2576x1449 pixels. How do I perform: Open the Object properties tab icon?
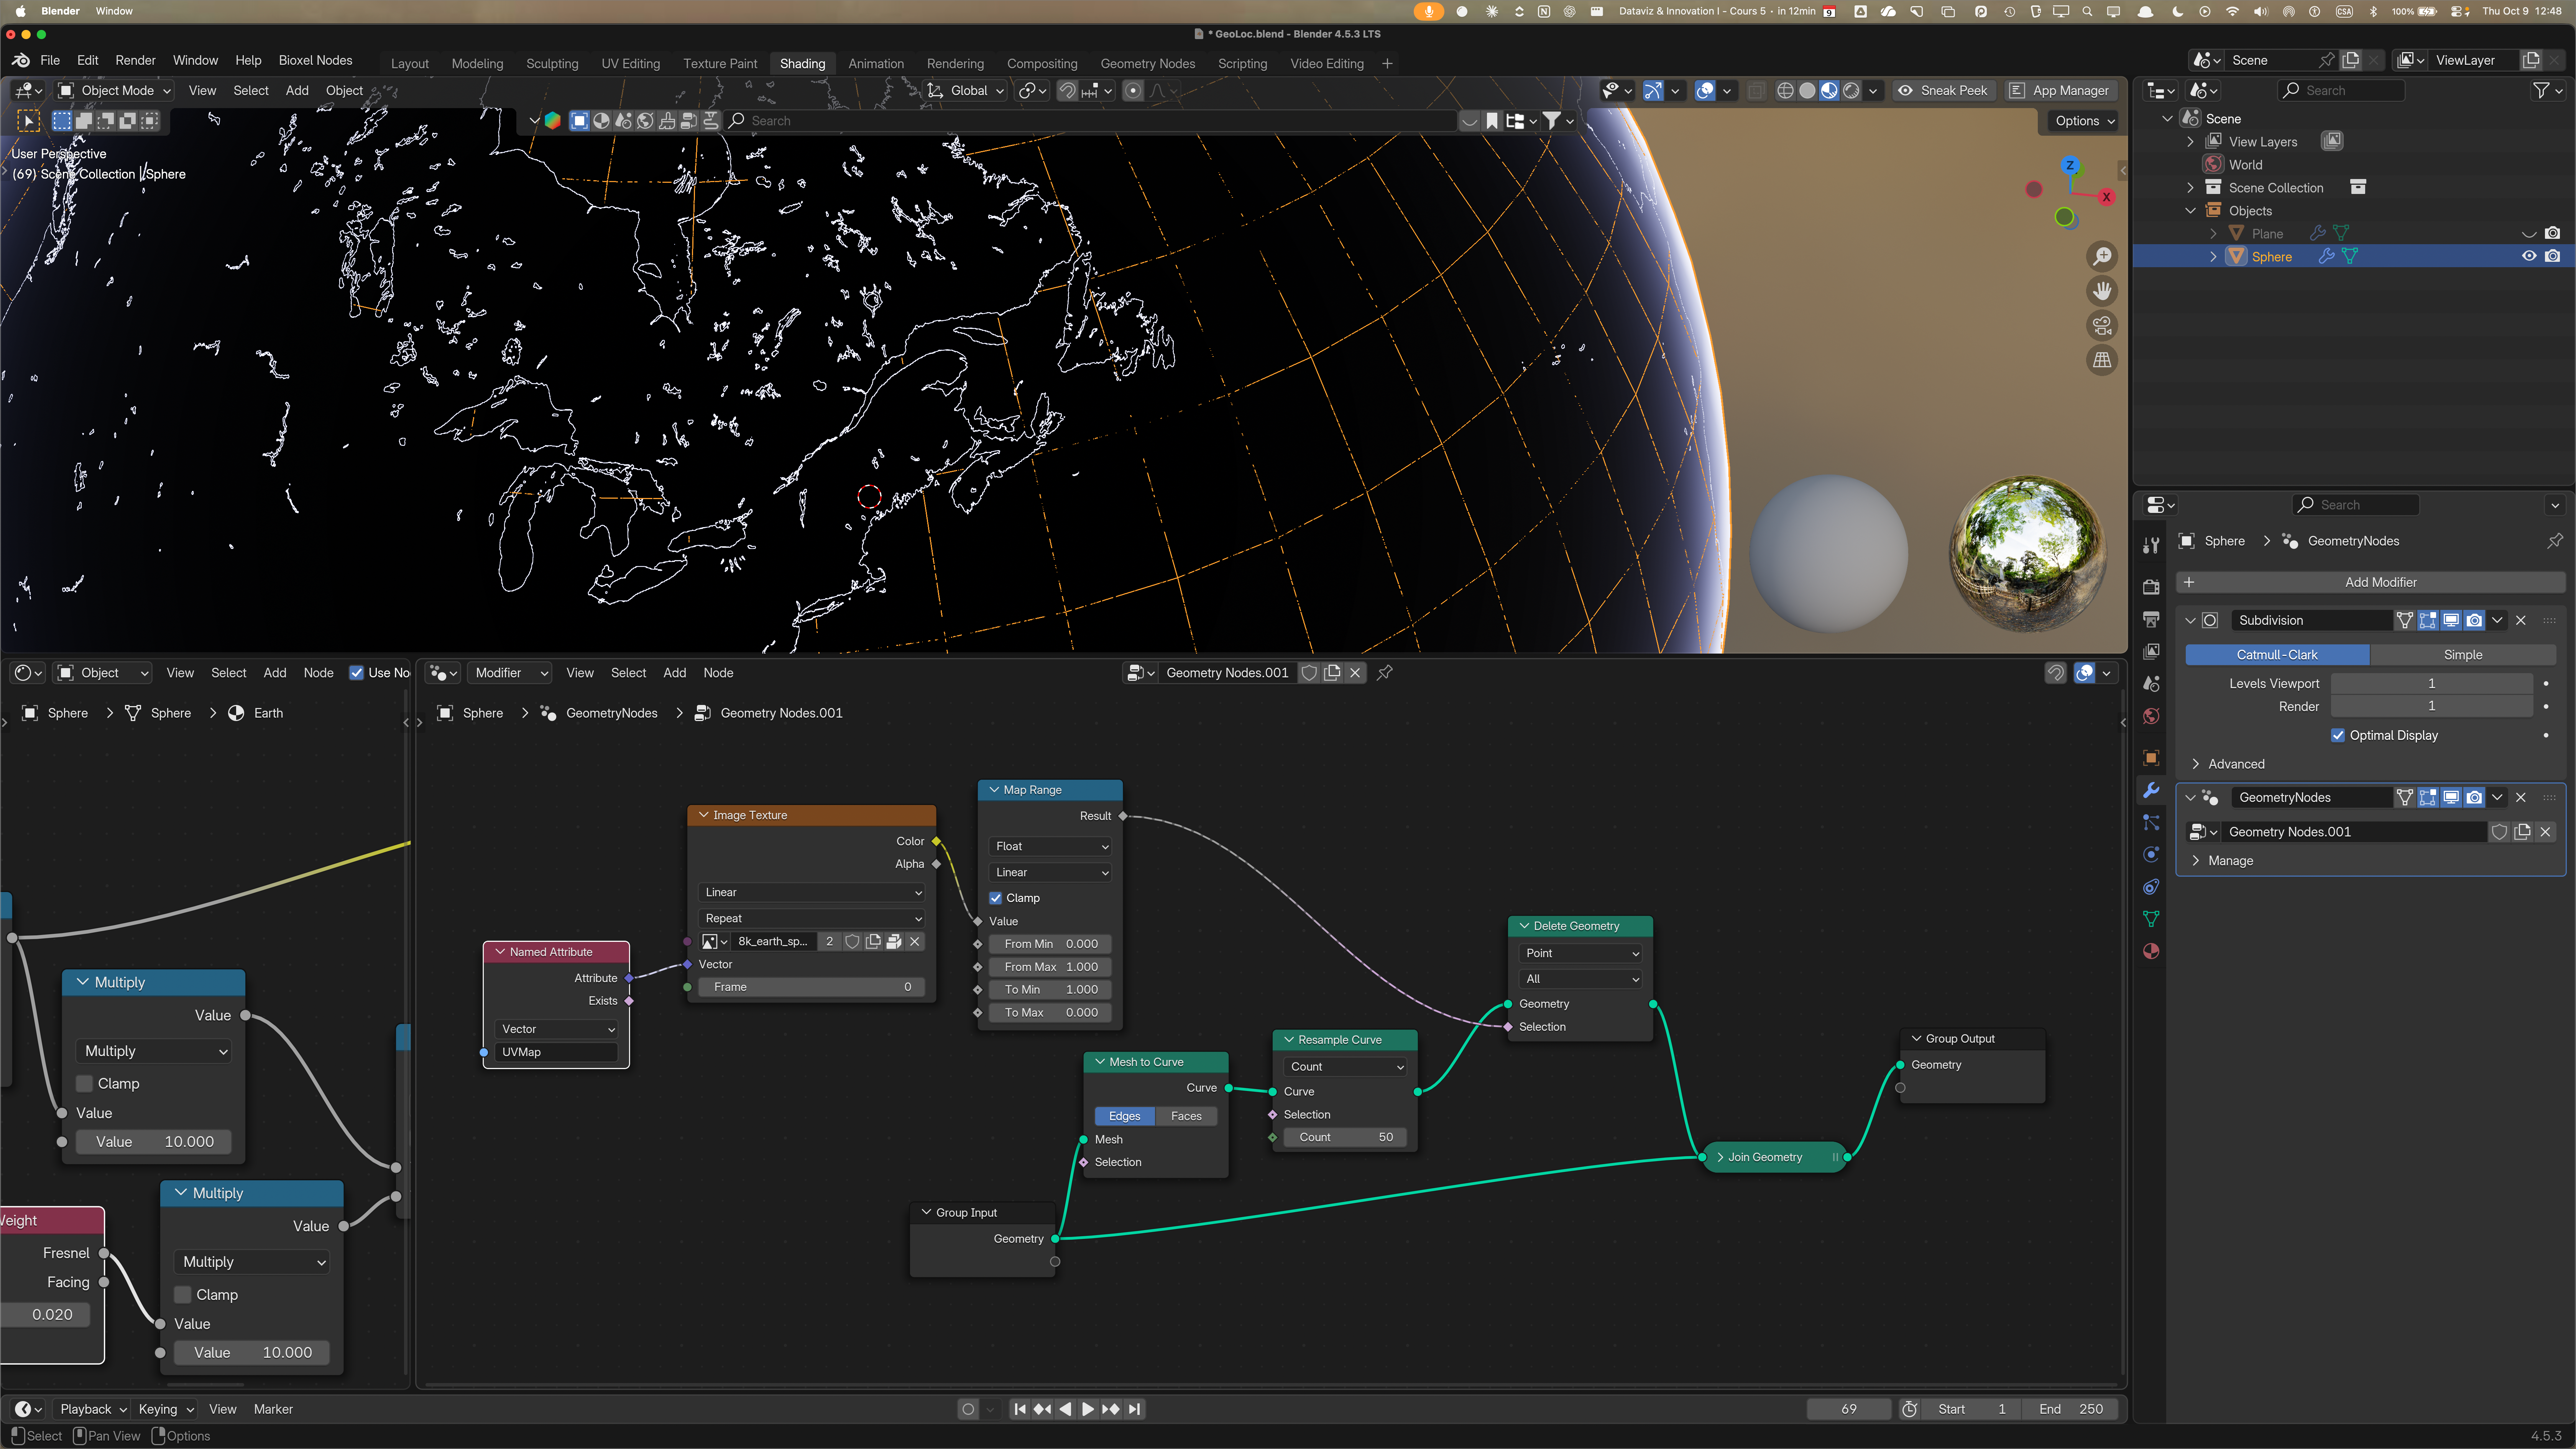[x=2151, y=758]
